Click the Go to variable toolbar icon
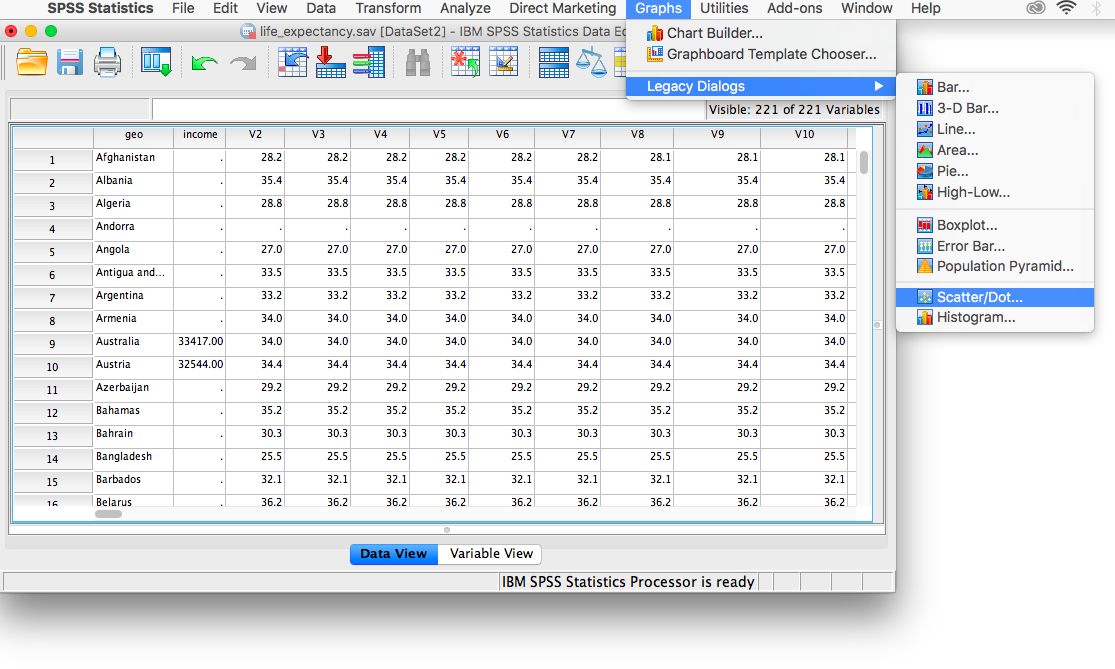Screen dimensions: 1115x669 [x=331, y=63]
